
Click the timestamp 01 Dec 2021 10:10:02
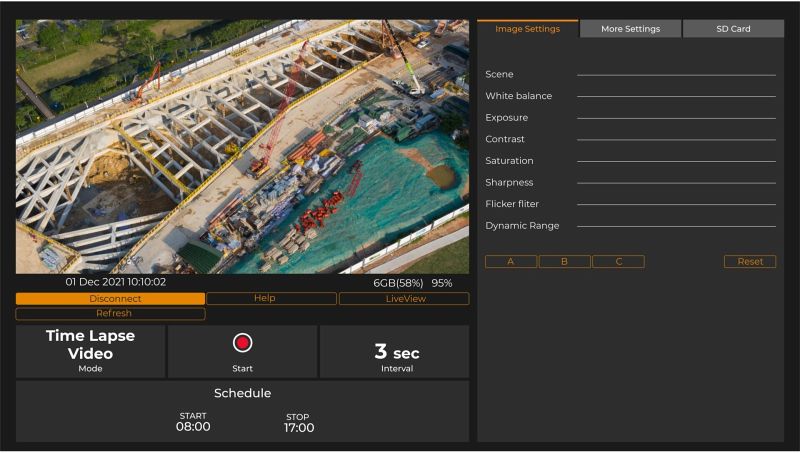116,282
